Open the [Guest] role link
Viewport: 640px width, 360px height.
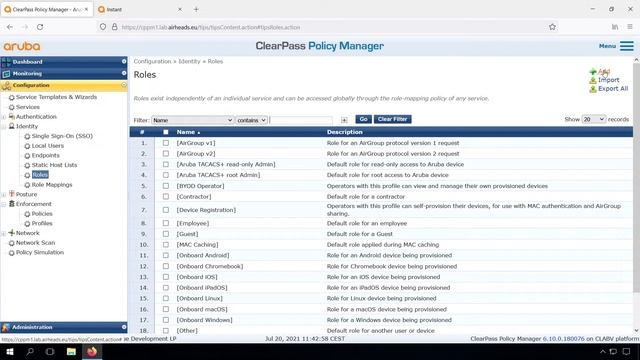click(x=187, y=234)
